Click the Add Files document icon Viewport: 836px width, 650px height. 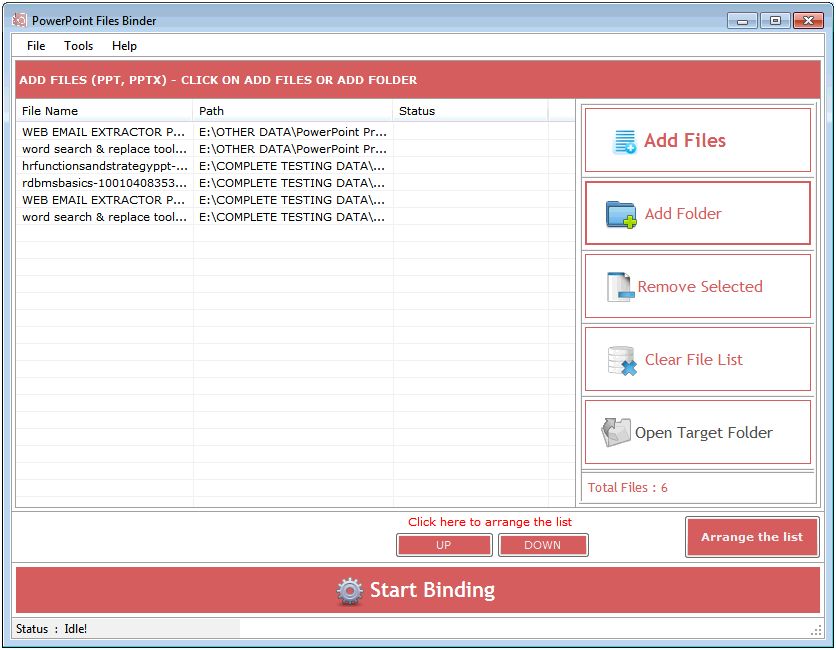pyautogui.click(x=624, y=141)
